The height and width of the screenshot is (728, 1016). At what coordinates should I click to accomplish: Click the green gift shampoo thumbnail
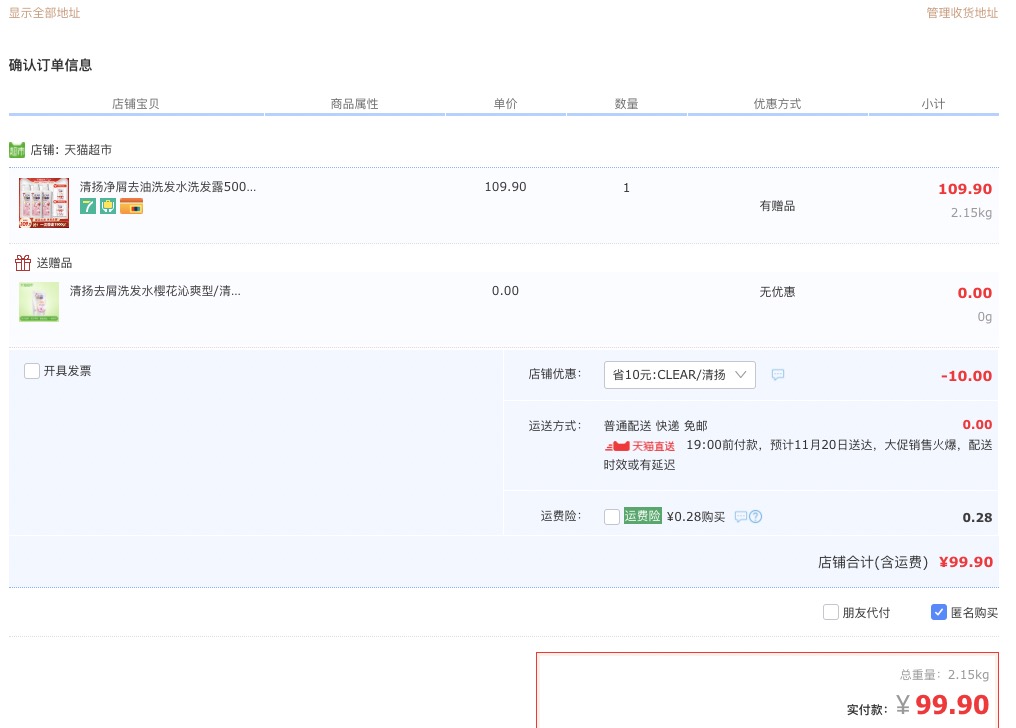(39, 302)
